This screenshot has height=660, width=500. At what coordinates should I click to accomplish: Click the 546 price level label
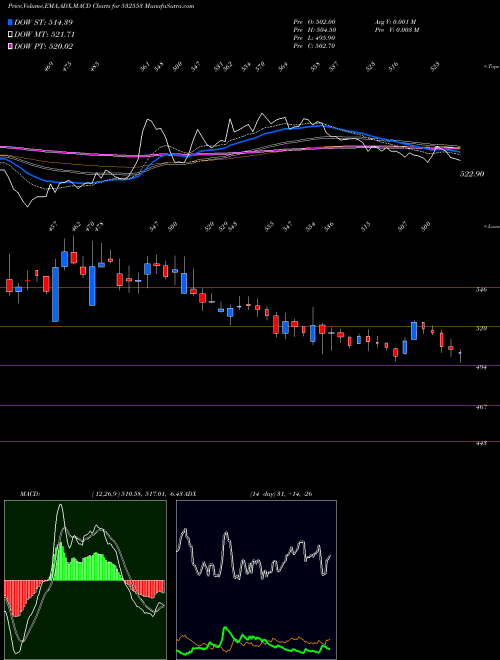tap(482, 290)
